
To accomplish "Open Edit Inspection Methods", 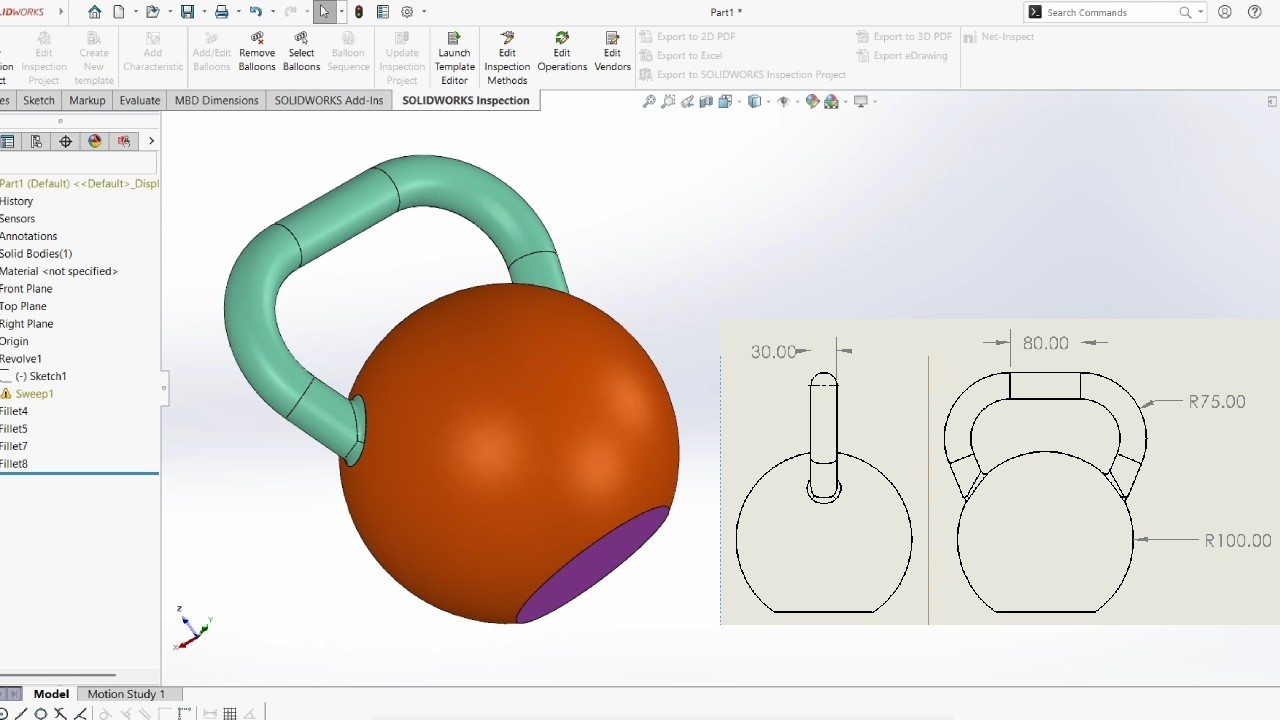I will click(x=507, y=59).
